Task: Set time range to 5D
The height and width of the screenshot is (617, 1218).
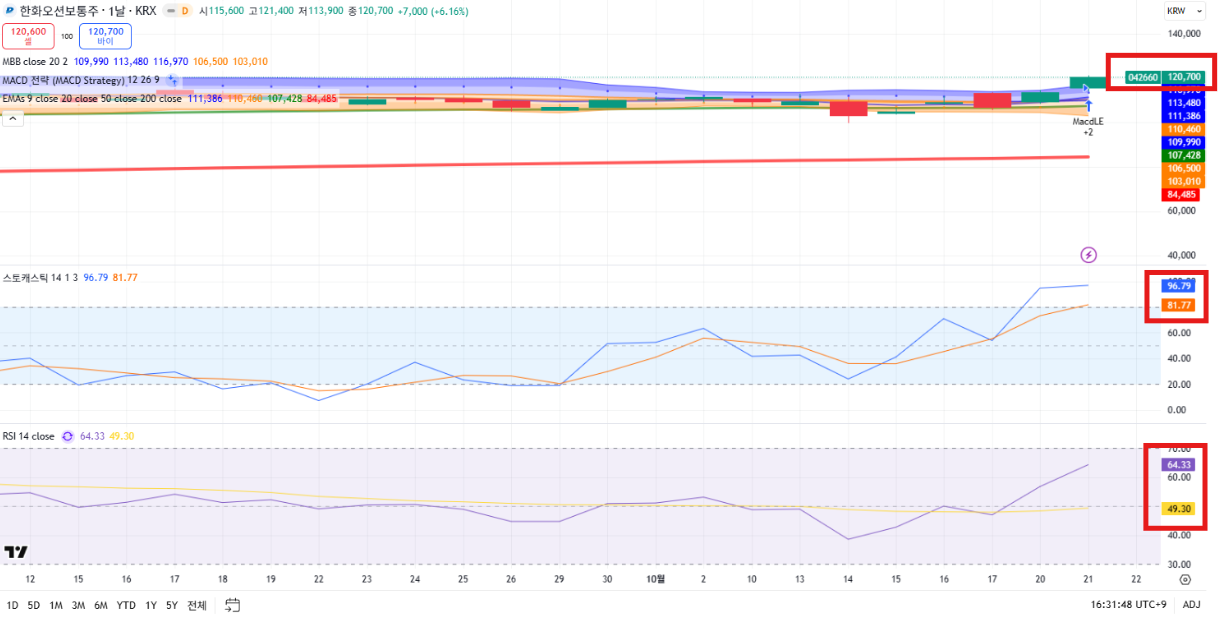Action: pos(34,605)
